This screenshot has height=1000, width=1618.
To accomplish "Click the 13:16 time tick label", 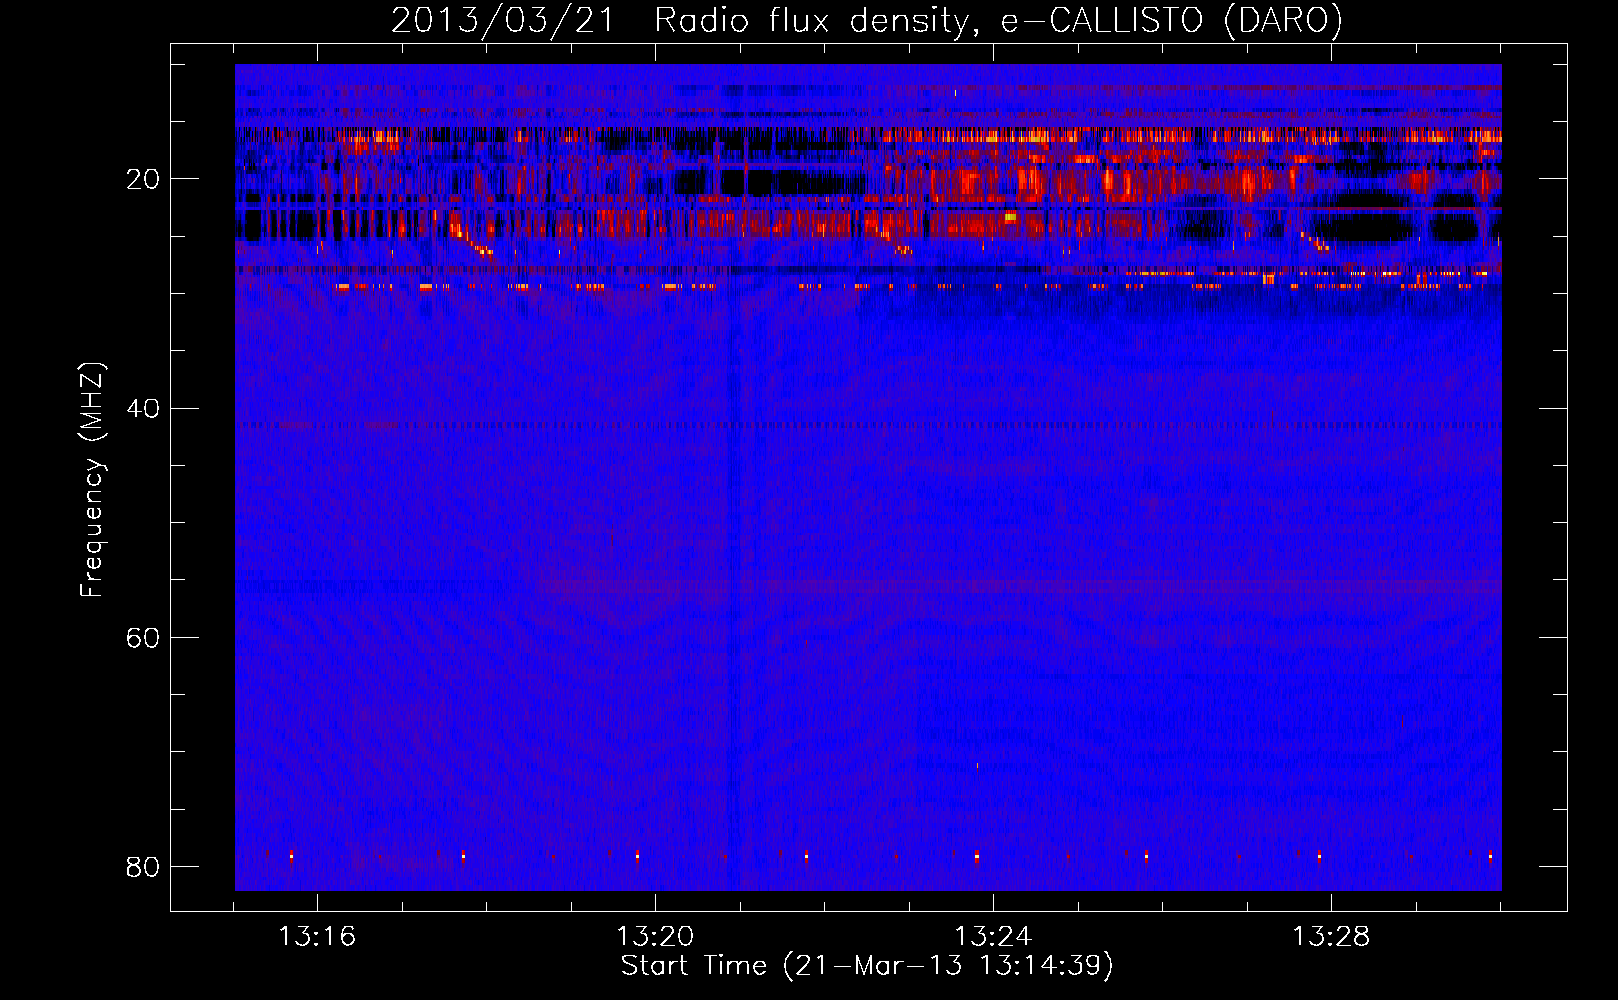I will click(x=317, y=936).
